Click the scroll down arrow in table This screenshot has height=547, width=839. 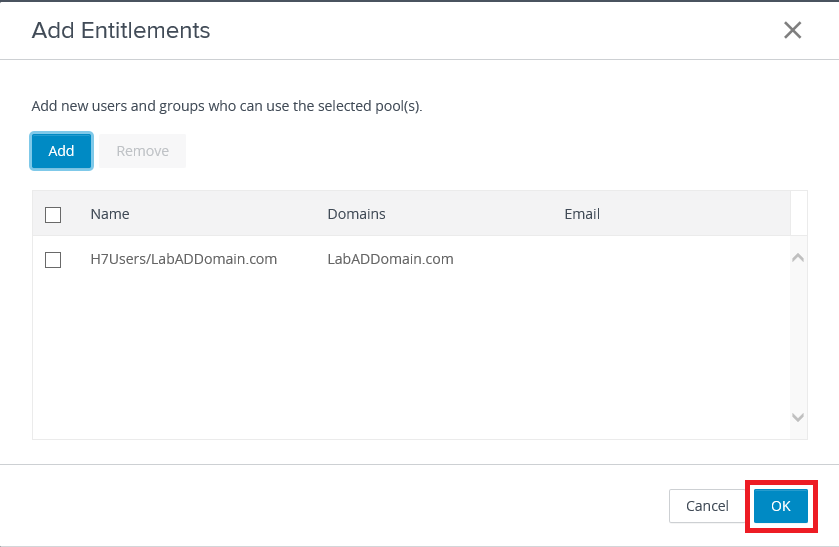798,417
